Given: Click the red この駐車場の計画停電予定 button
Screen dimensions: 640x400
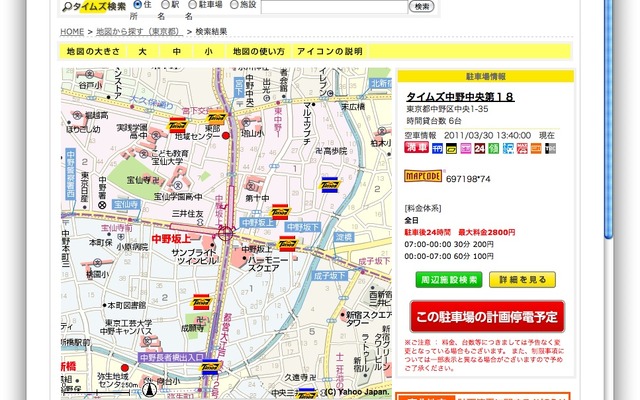Looking at the screenshot, I should pos(487,317).
